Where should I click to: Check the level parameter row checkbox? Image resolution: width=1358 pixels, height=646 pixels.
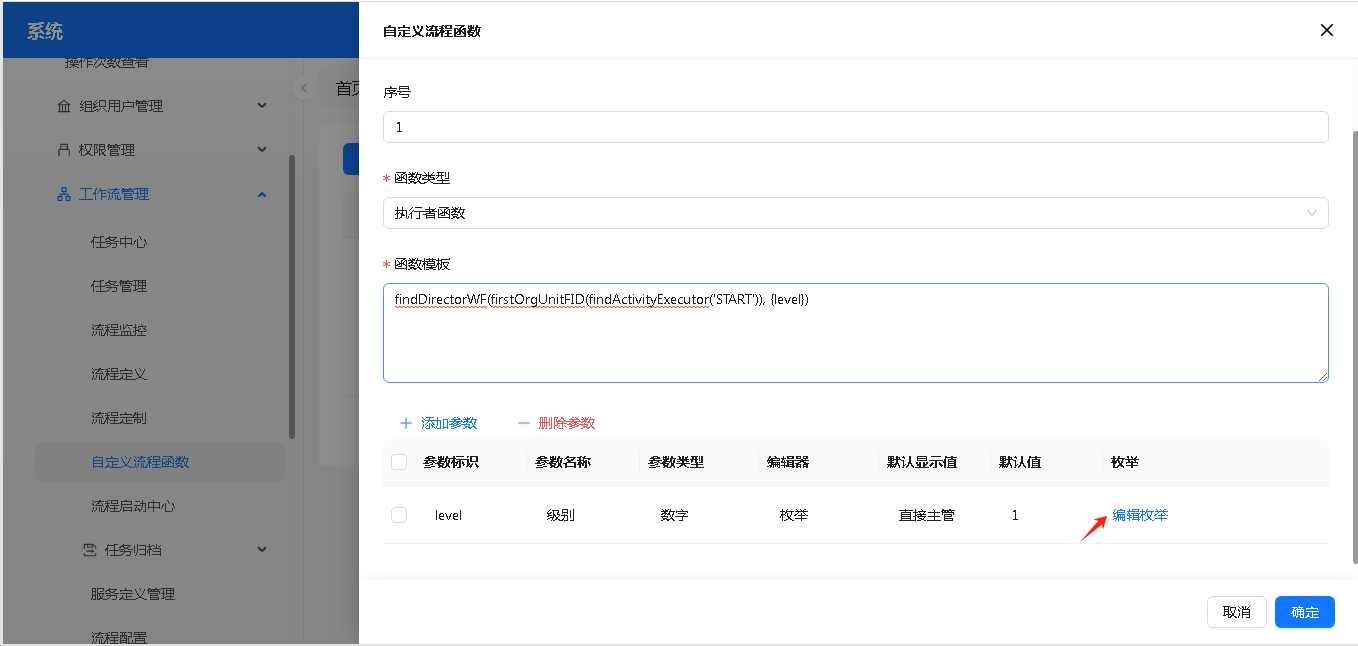point(399,515)
